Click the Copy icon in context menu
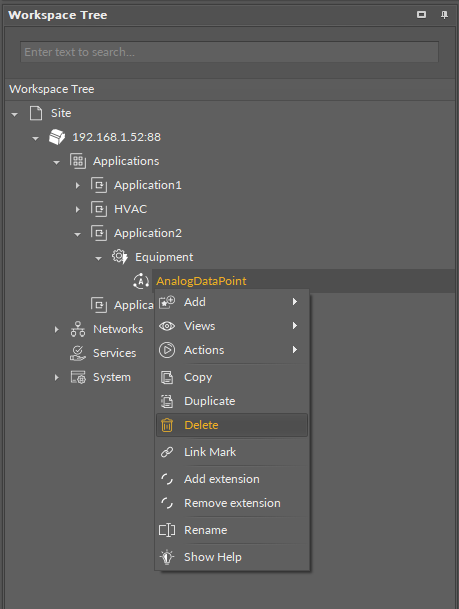459x609 pixels. [x=167, y=377]
